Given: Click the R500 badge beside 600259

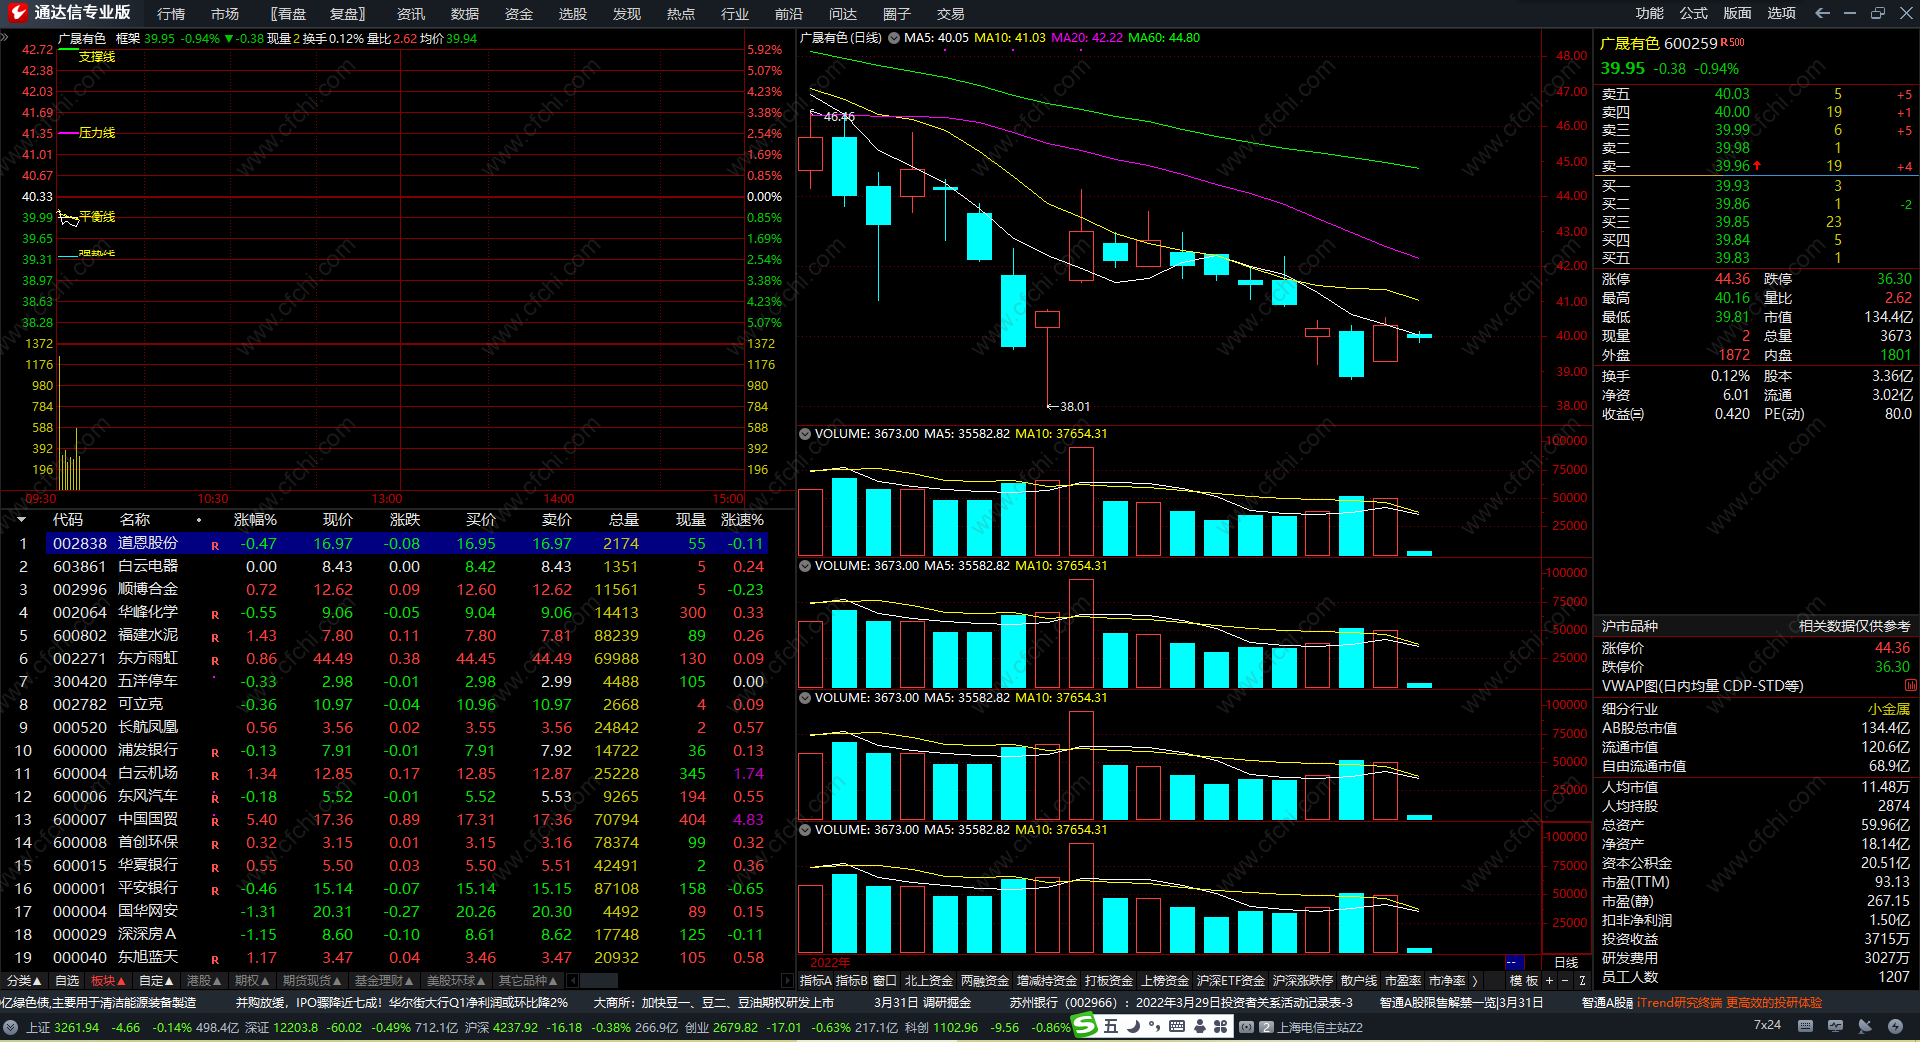Looking at the screenshot, I should (x=1732, y=42).
